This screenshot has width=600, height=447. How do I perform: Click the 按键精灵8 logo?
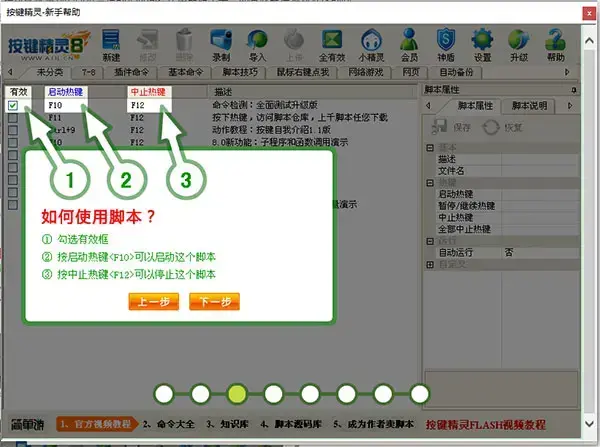(49, 46)
